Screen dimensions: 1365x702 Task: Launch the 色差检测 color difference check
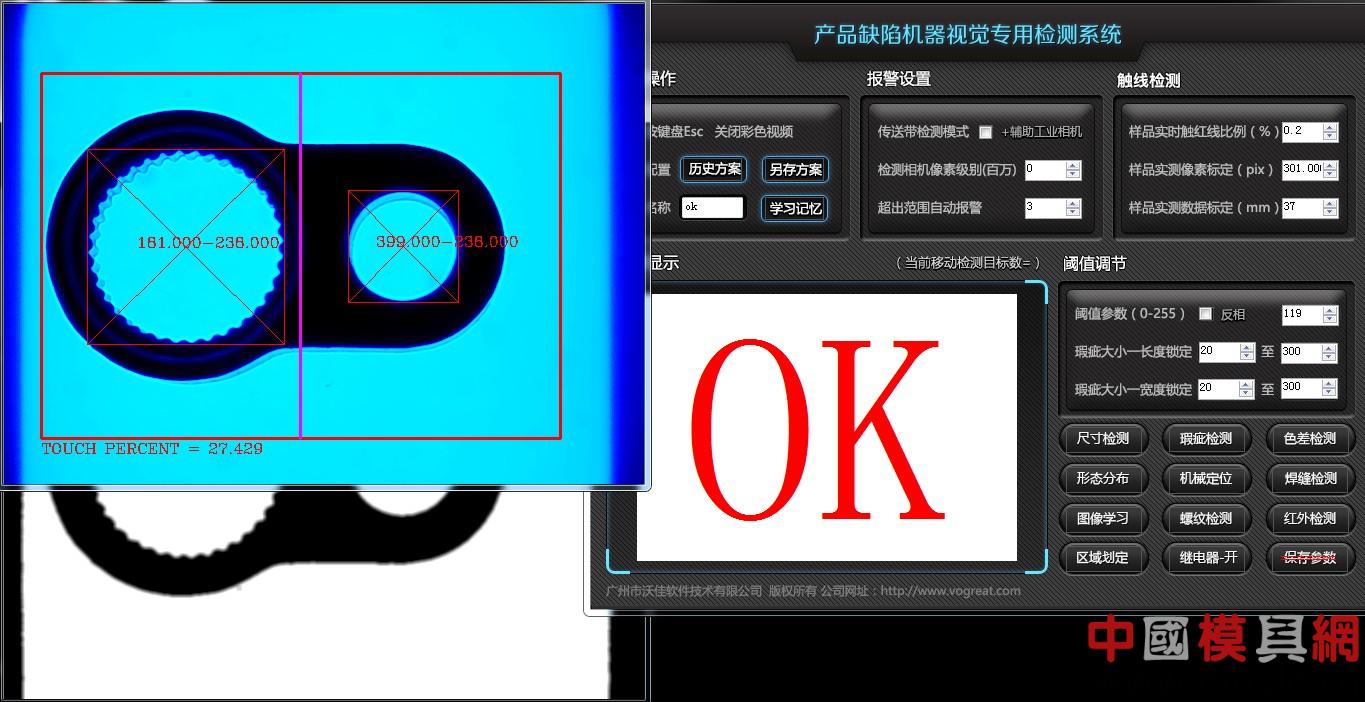[1309, 438]
